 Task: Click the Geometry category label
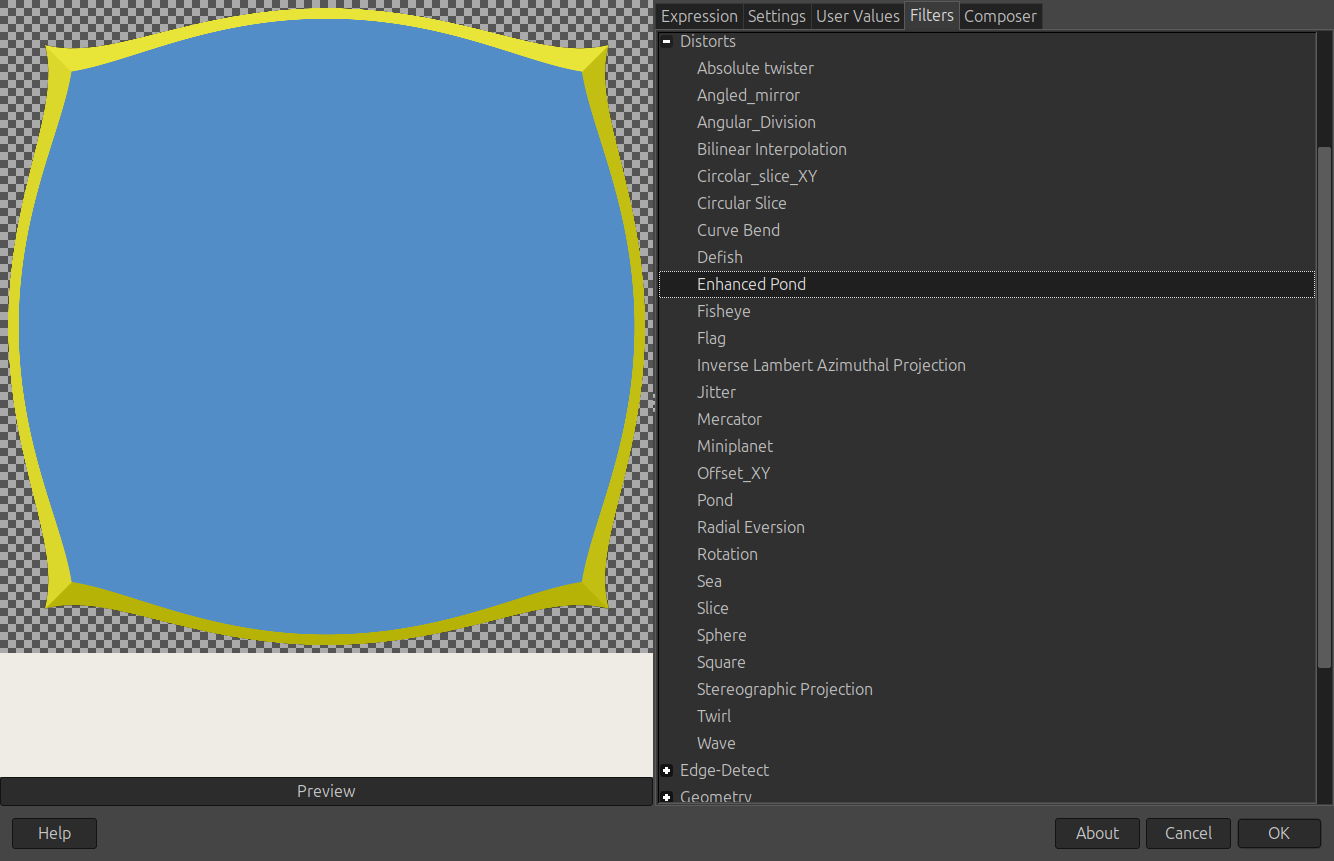click(716, 796)
